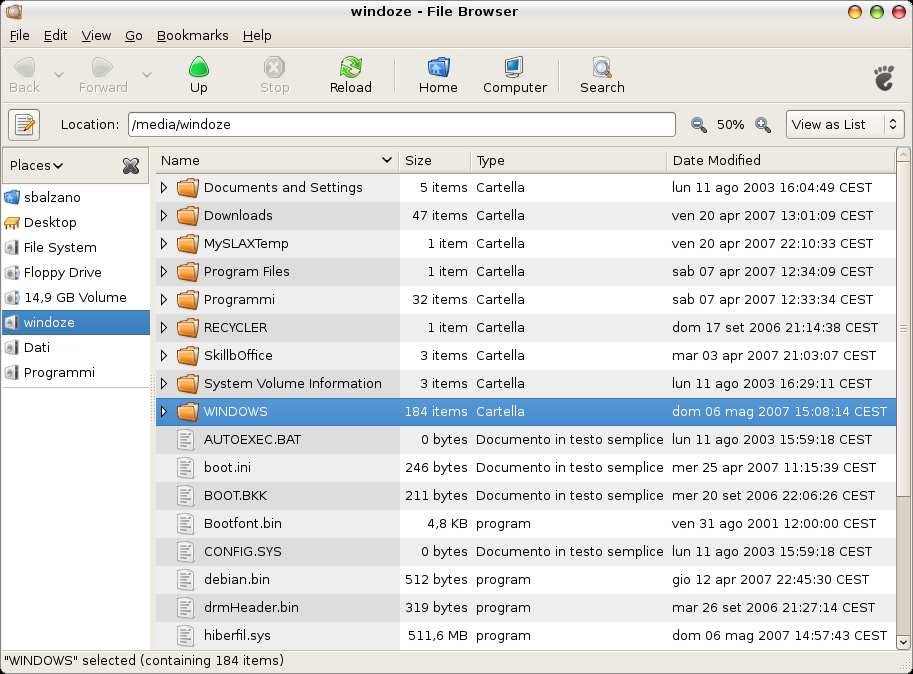Sort by Type column header

coord(568,161)
